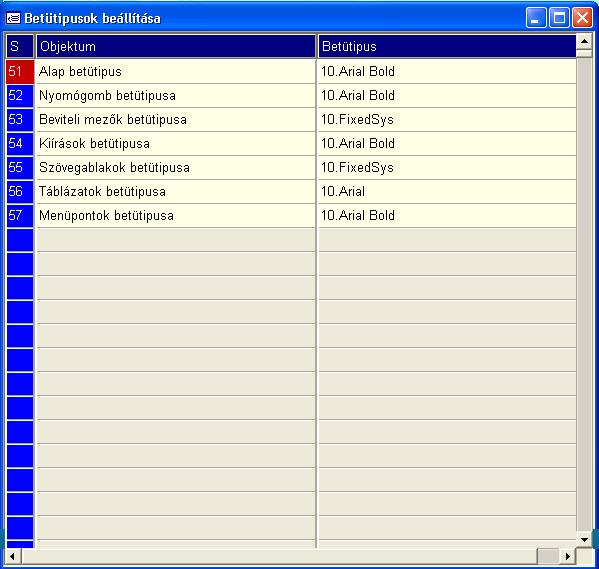This screenshot has width=599, height=569.
Task: Maximize the Betütipusok beállítása window
Action: [x=559, y=18]
